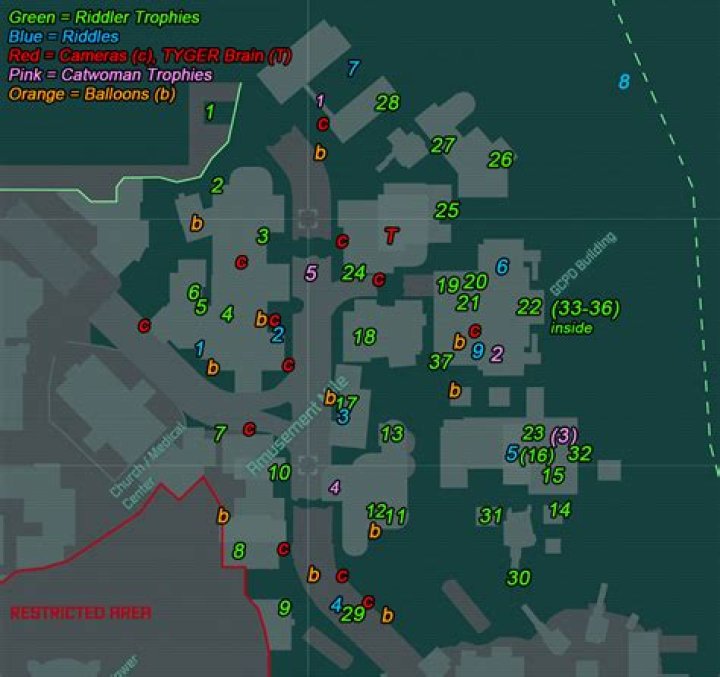Click green Riddler Trophy marker 26

tap(501, 160)
